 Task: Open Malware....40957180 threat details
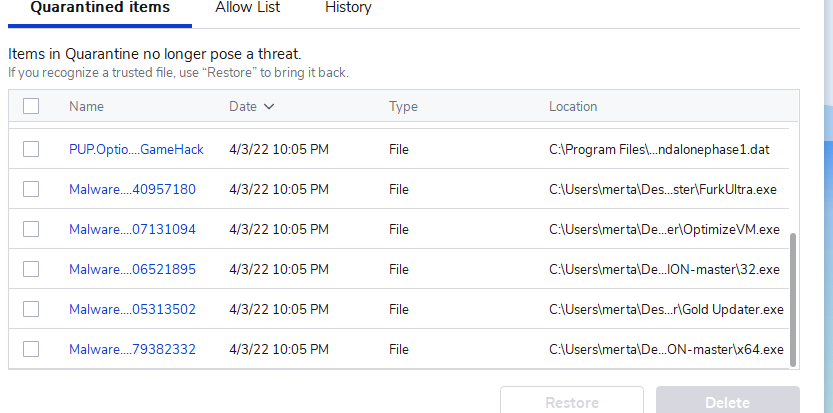coord(132,189)
